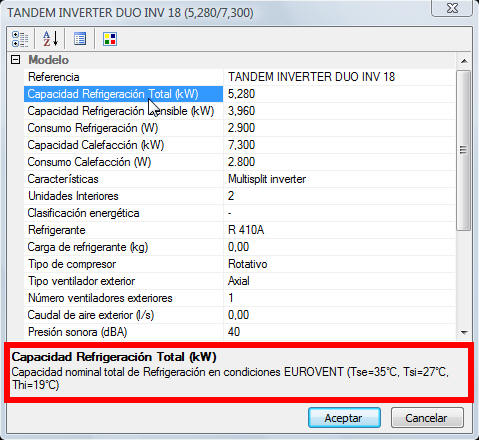
Task: Click the four-colored squares toolbar icon
Action: tap(110, 39)
